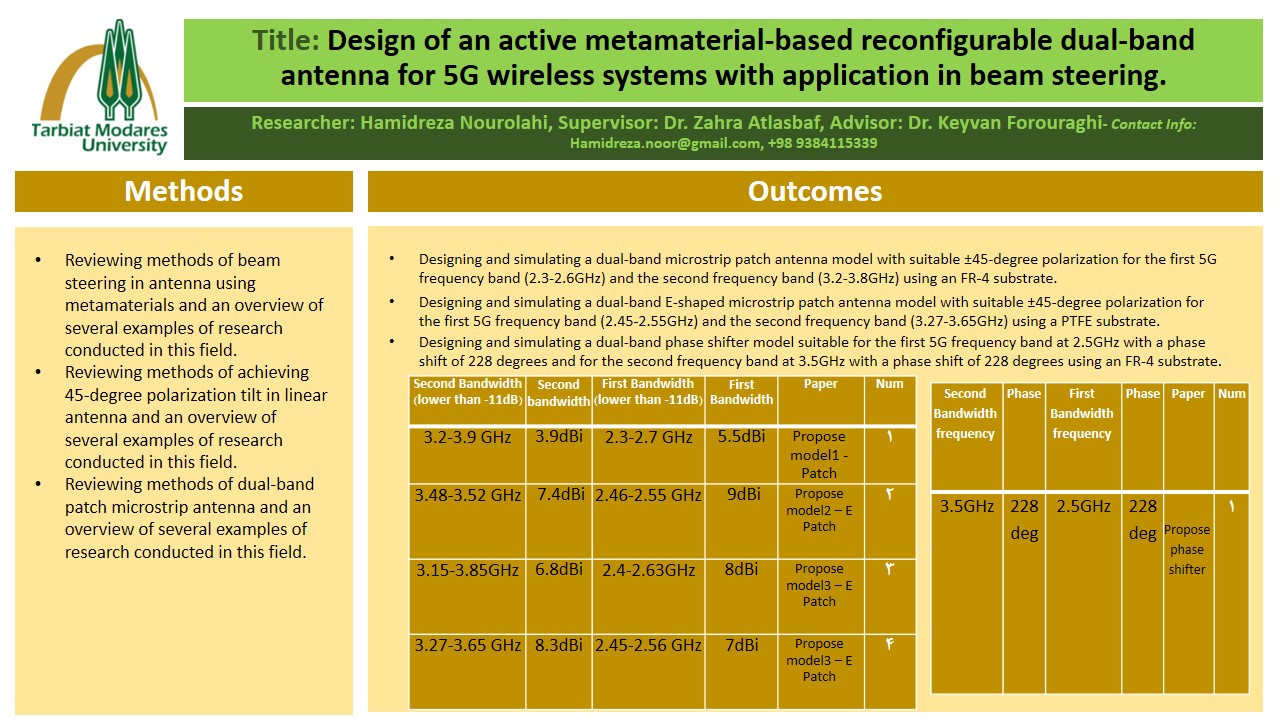Click the Methods section header

pos(183,191)
